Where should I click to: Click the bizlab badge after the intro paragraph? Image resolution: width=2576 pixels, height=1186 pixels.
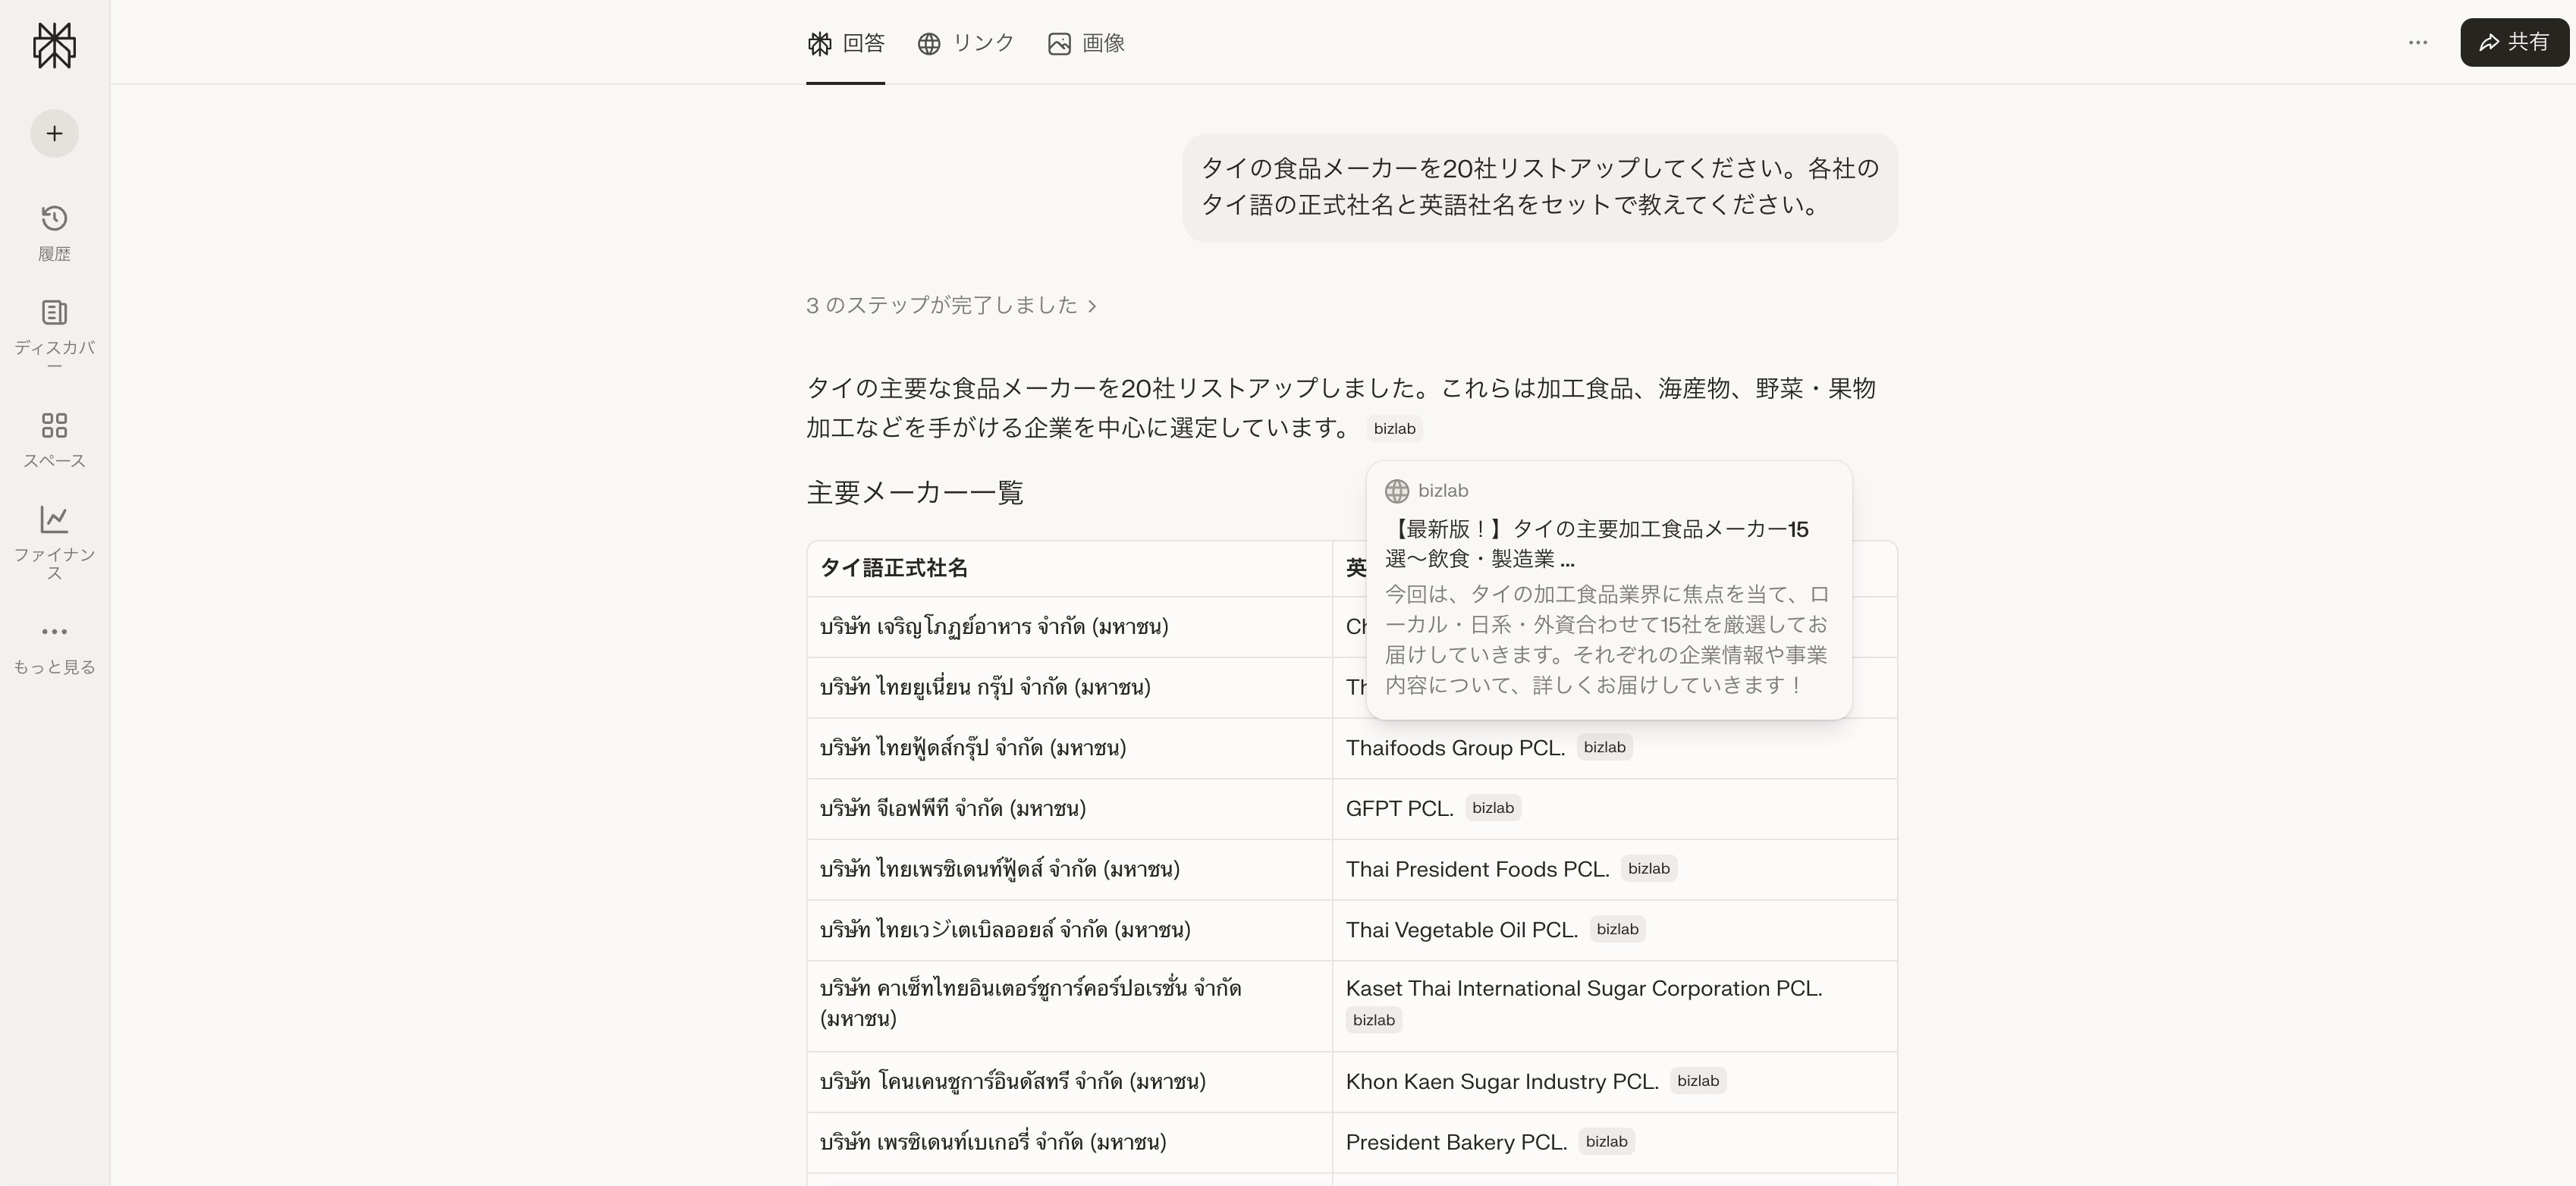point(1394,428)
